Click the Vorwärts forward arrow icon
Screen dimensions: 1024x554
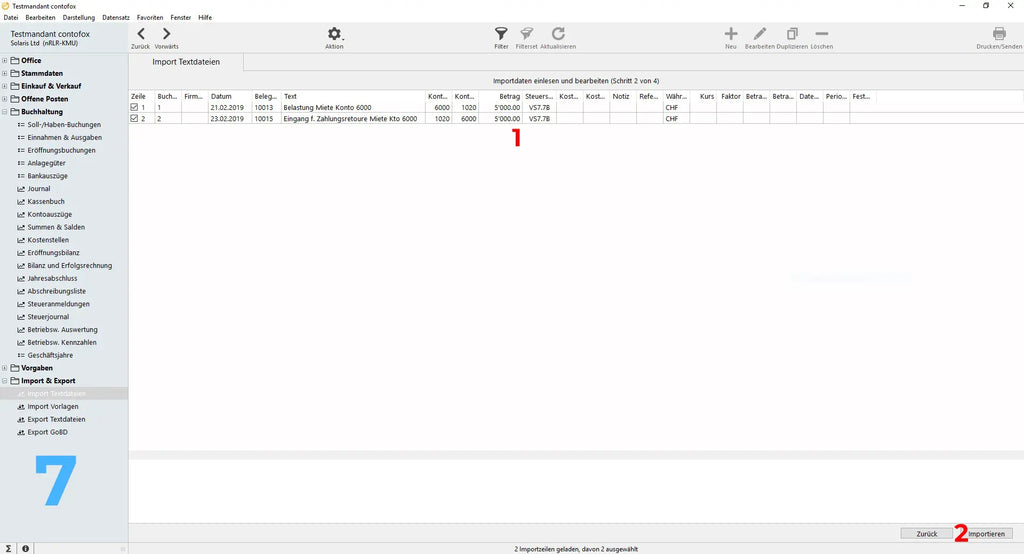pyautogui.click(x=166, y=35)
